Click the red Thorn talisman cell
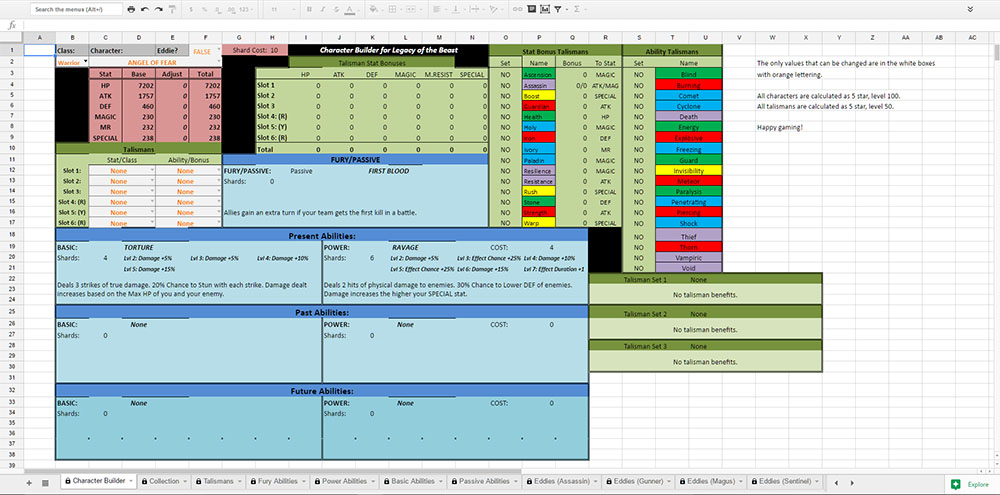Viewport: 1000px width, 495px height. 689,246
